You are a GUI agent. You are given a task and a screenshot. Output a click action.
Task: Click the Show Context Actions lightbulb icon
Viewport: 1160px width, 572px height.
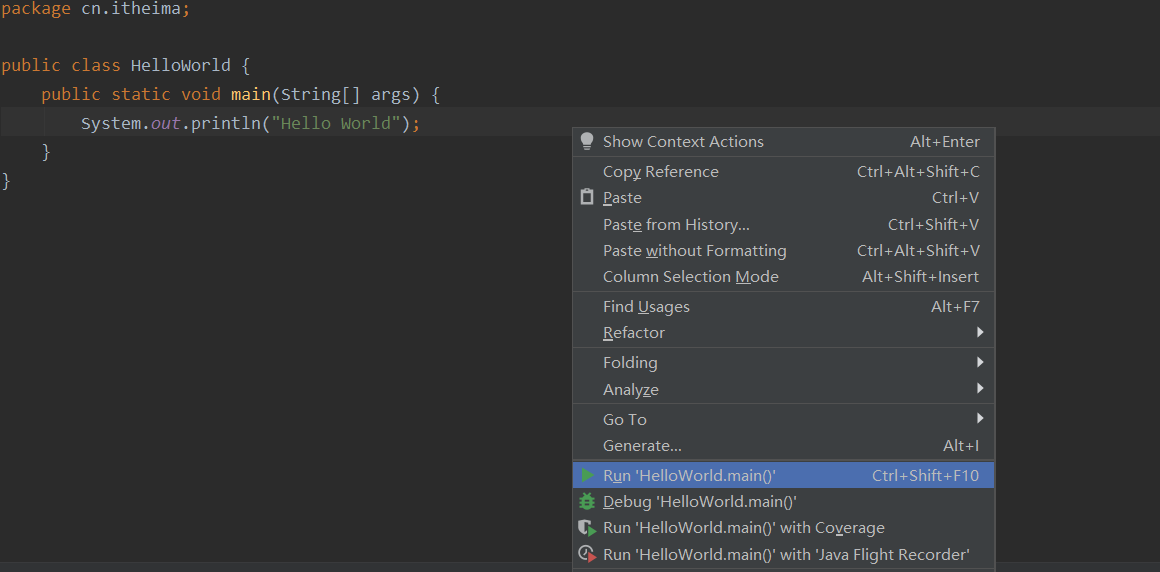[x=587, y=141]
